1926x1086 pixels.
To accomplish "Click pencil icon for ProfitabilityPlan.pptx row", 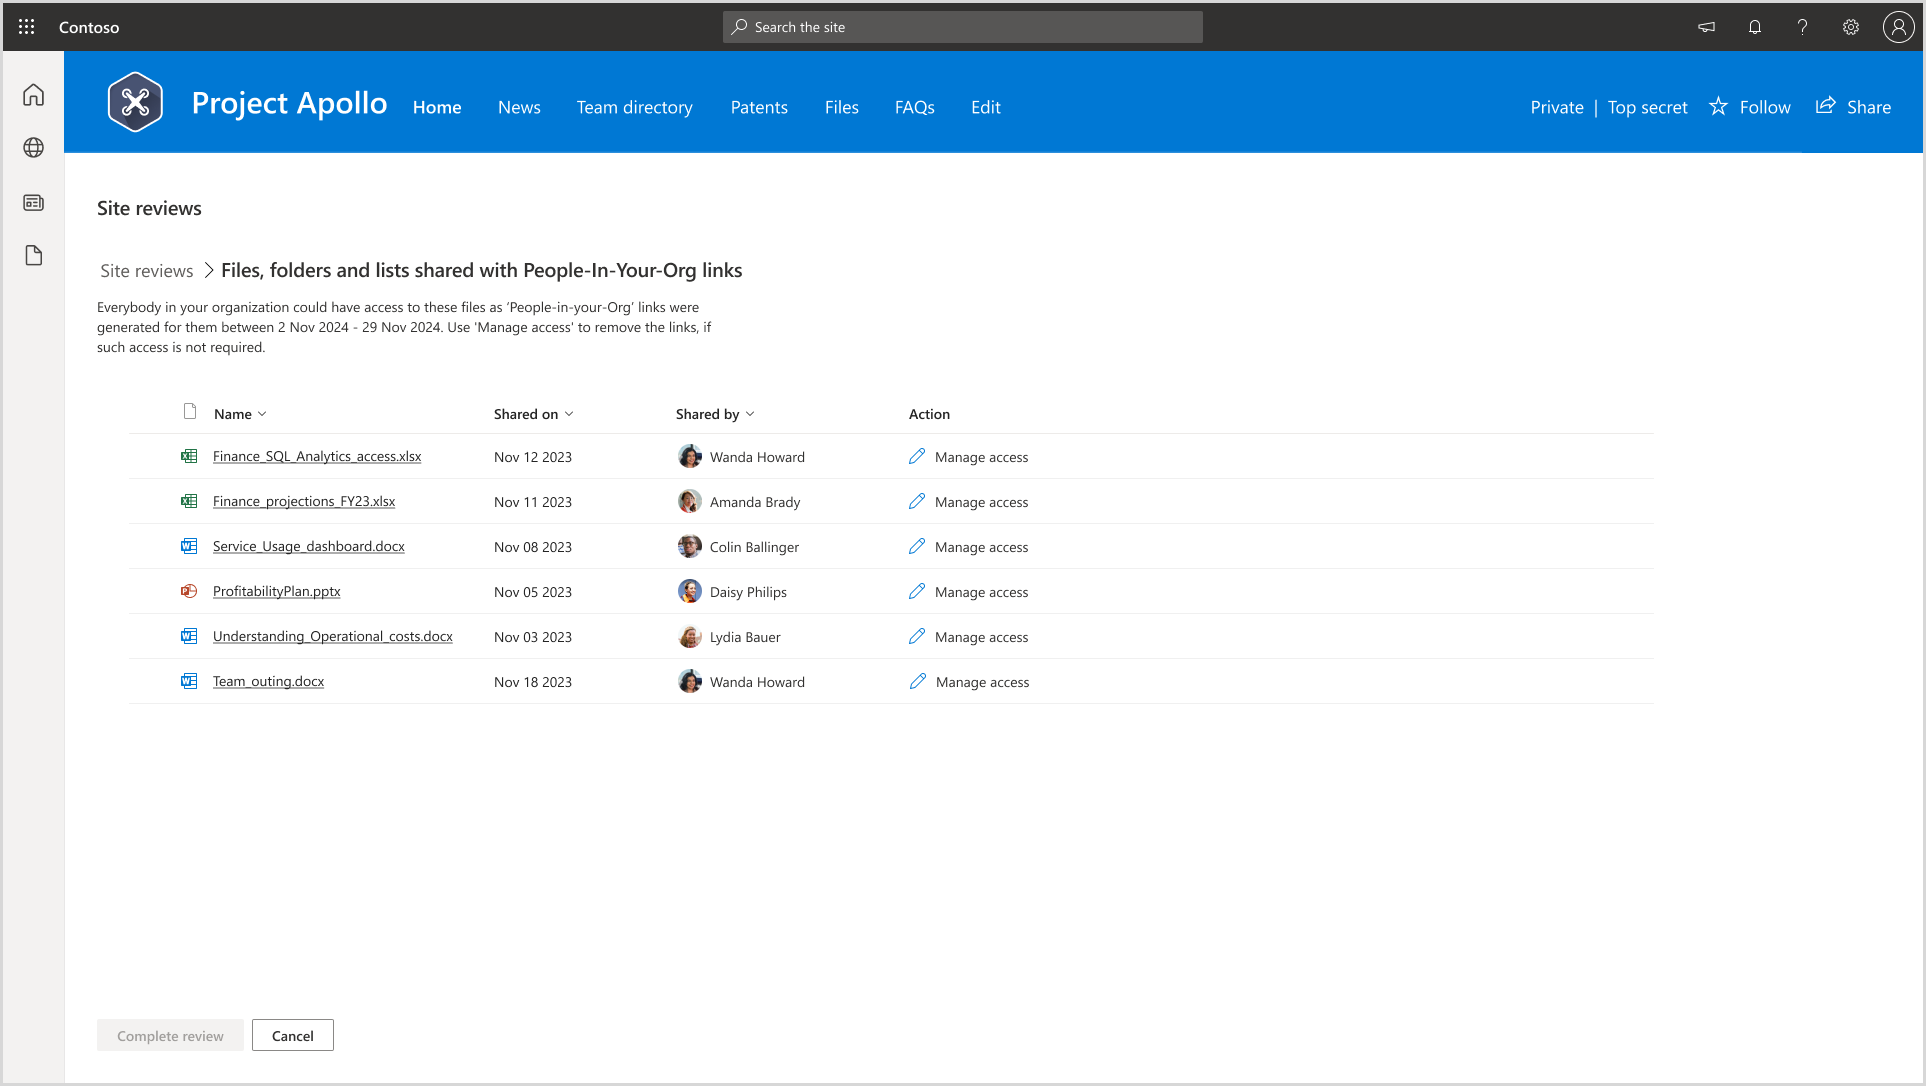I will coord(917,591).
